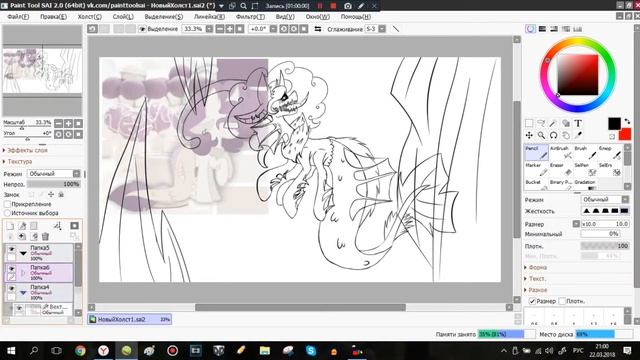Select the Bucket fill tool
Viewport: 640px width, 360px height.
point(536,184)
